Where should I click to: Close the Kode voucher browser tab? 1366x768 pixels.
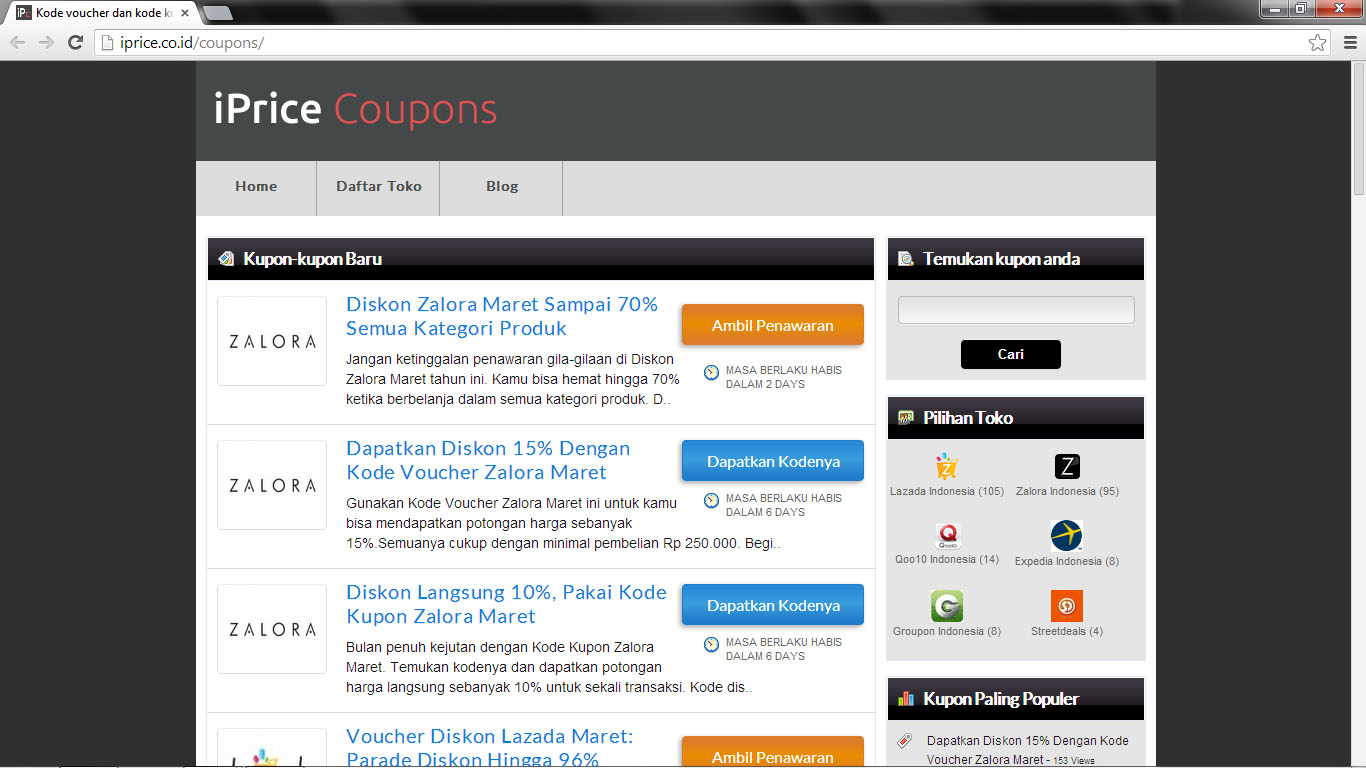(x=185, y=13)
